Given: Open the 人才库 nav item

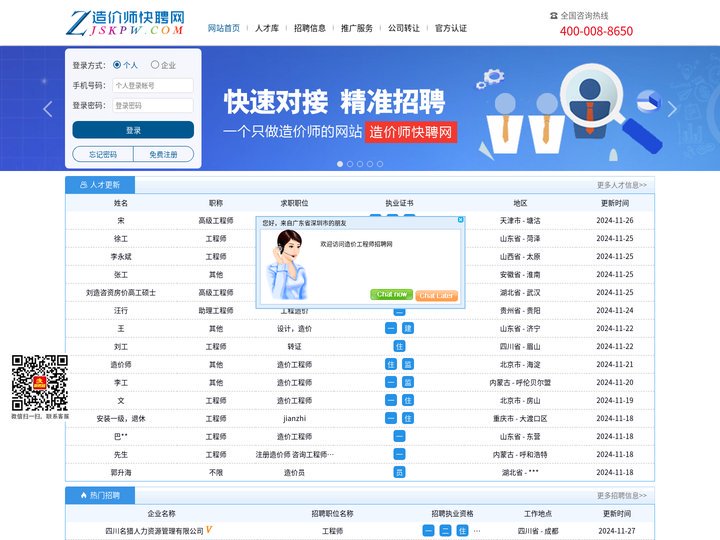Looking at the screenshot, I should [267, 28].
